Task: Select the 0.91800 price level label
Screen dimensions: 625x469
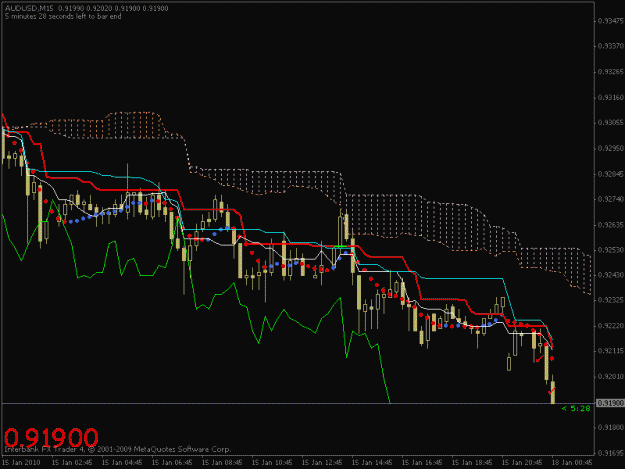Action: pyautogui.click(x=611, y=428)
